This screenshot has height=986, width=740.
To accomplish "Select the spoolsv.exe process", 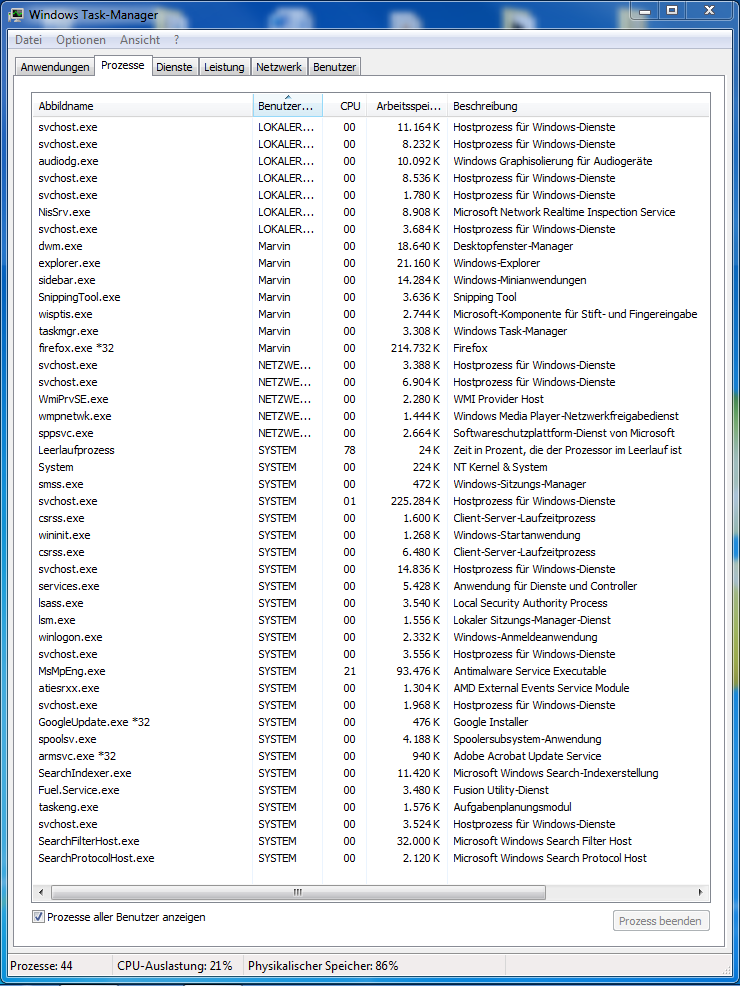I will [x=371, y=739].
